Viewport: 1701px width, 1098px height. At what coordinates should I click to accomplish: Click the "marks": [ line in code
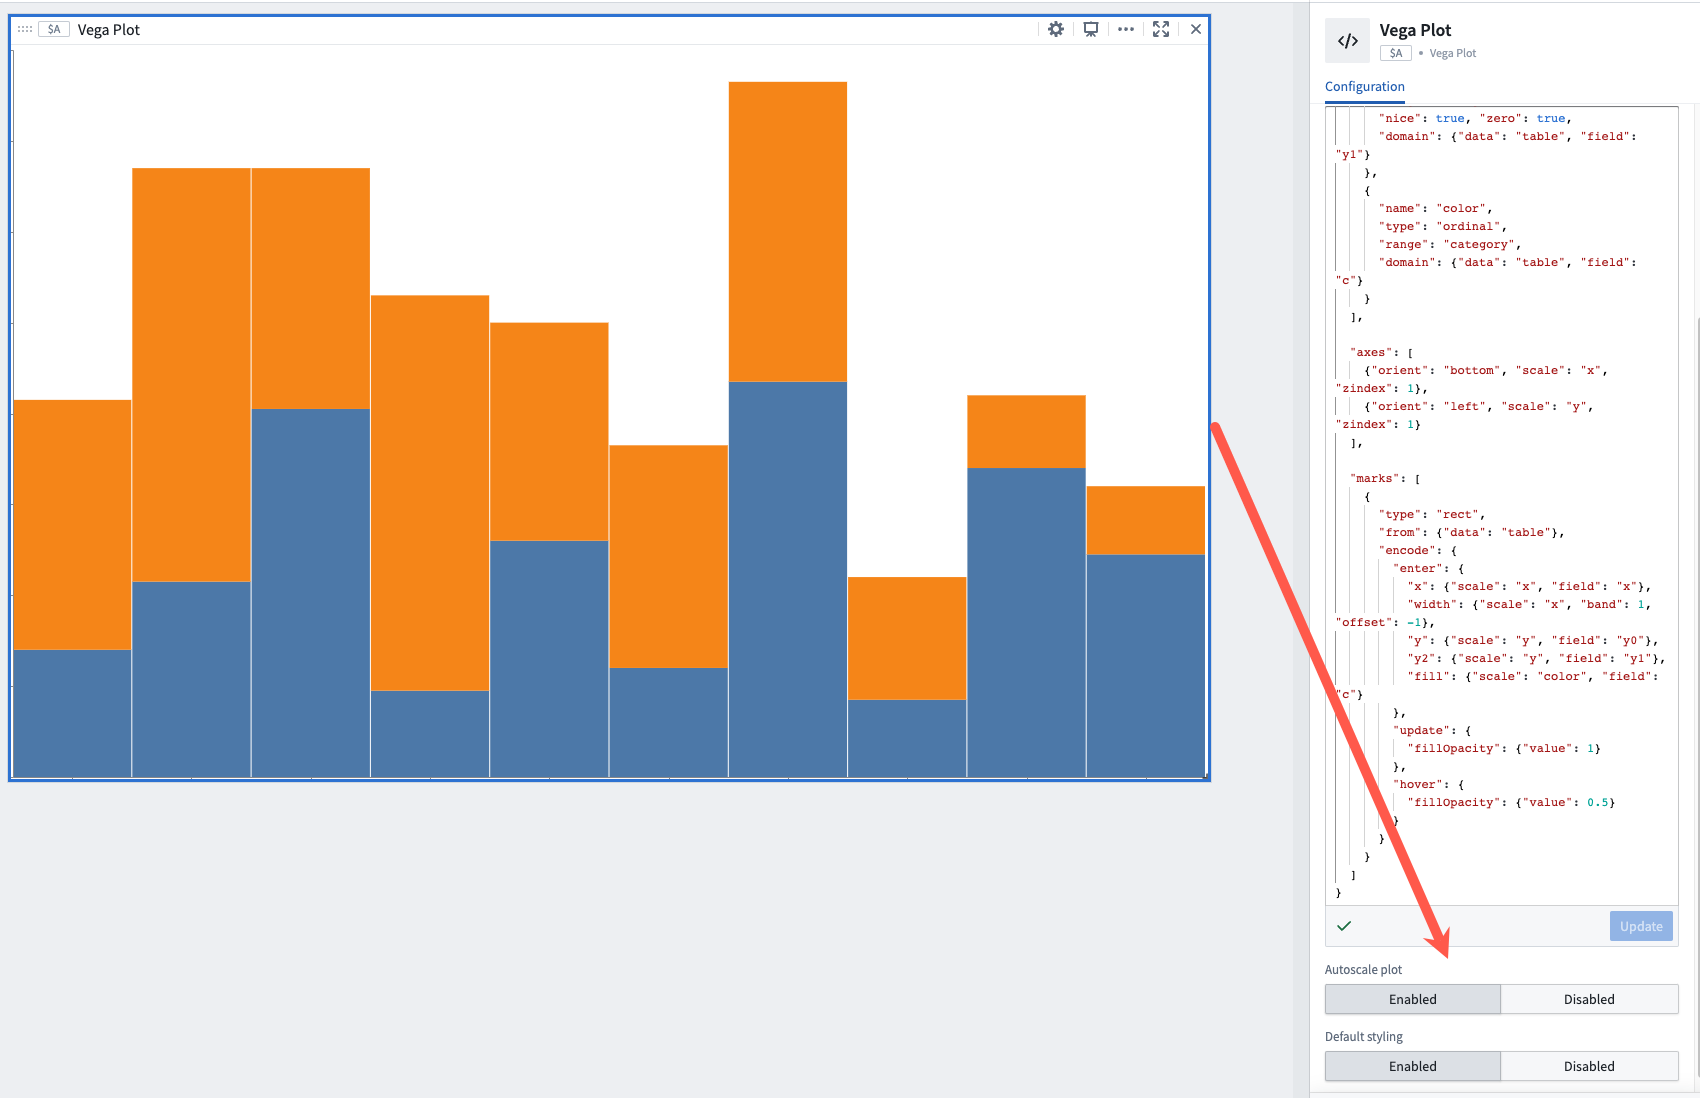[x=1385, y=478]
